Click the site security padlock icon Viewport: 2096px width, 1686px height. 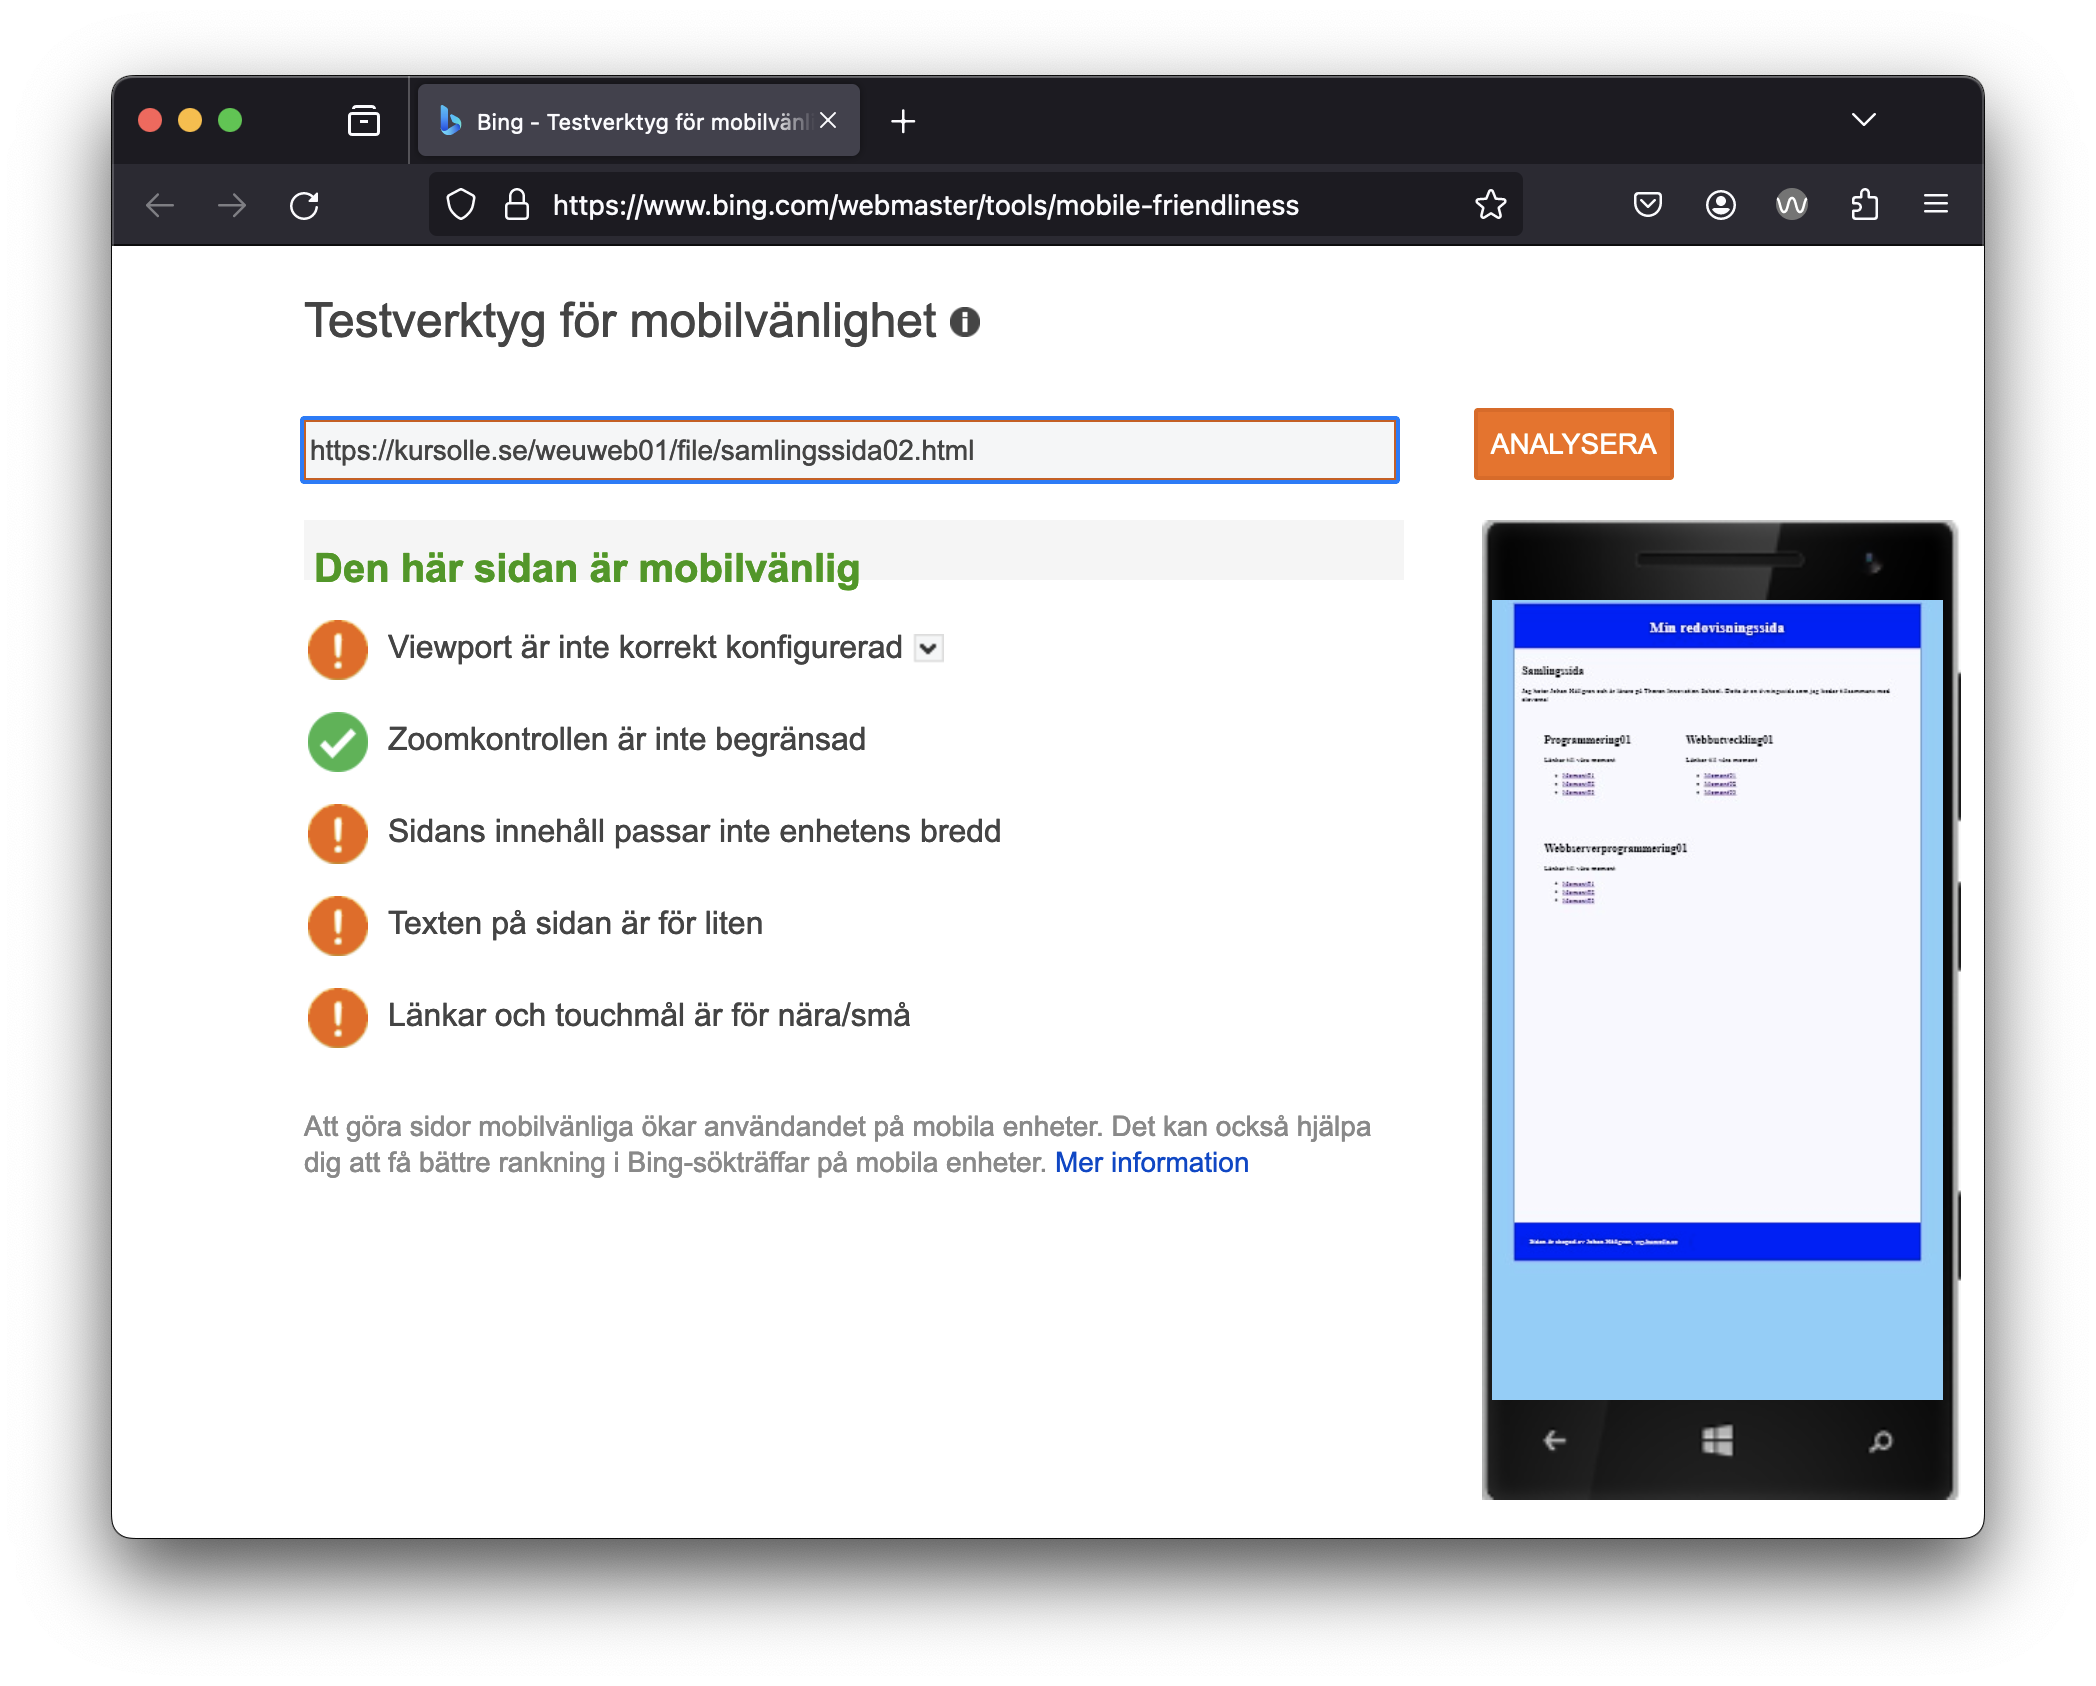pos(517,205)
